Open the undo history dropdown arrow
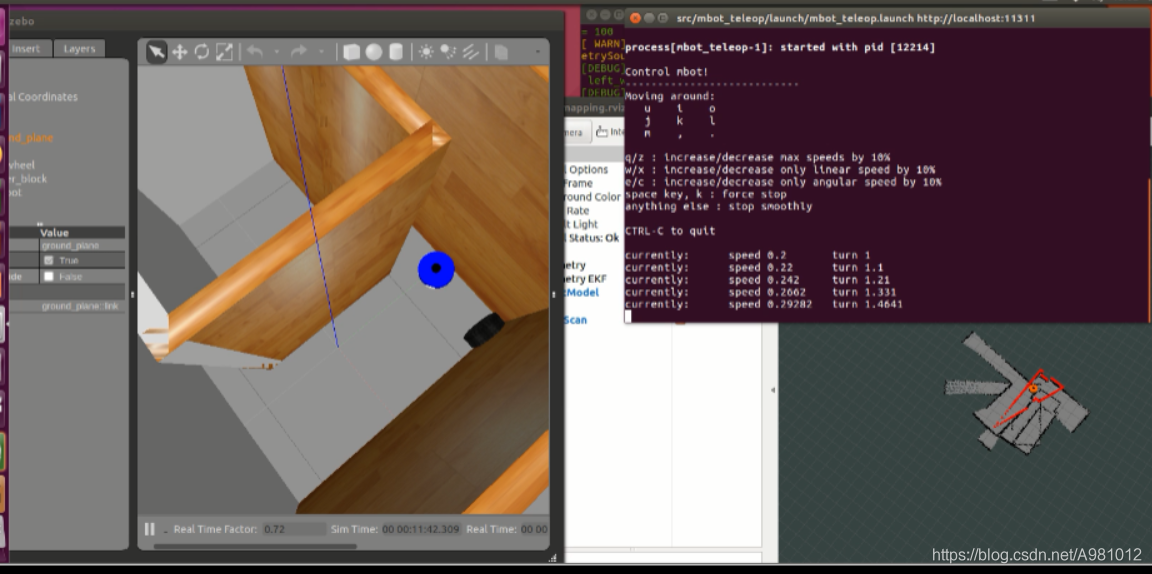Viewport: 1152px width, 574px height. click(x=276, y=52)
